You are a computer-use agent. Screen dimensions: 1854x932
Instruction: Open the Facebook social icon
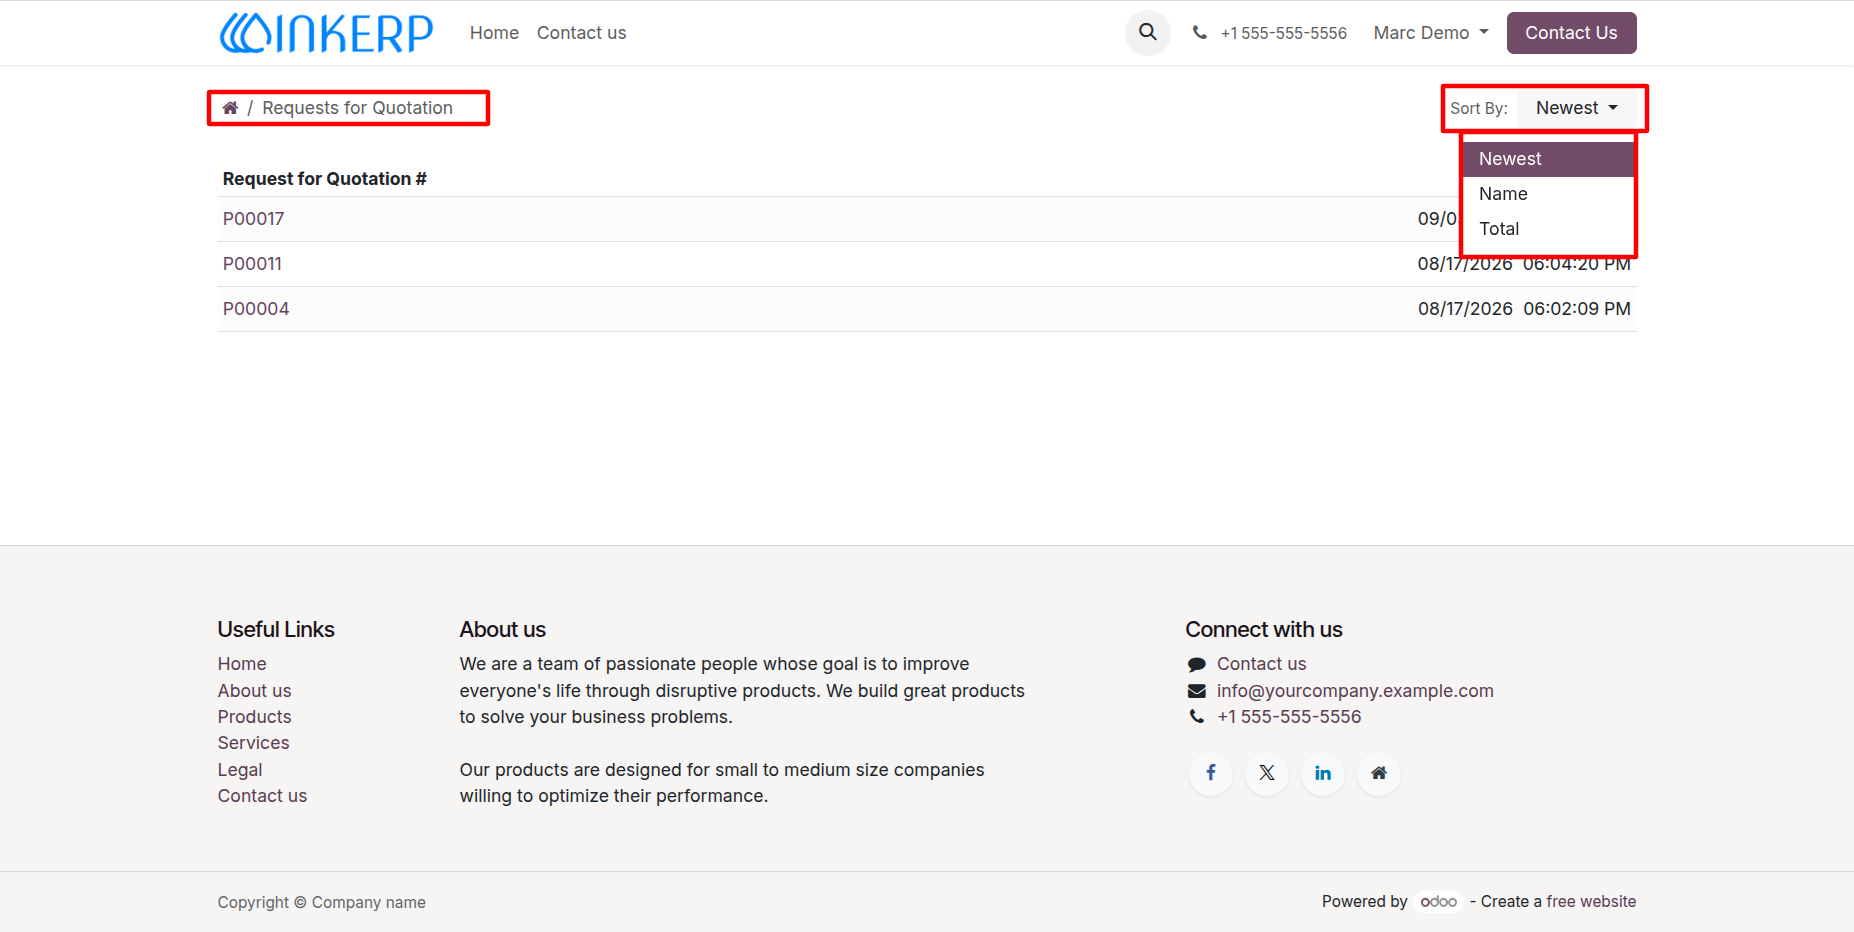click(1211, 773)
